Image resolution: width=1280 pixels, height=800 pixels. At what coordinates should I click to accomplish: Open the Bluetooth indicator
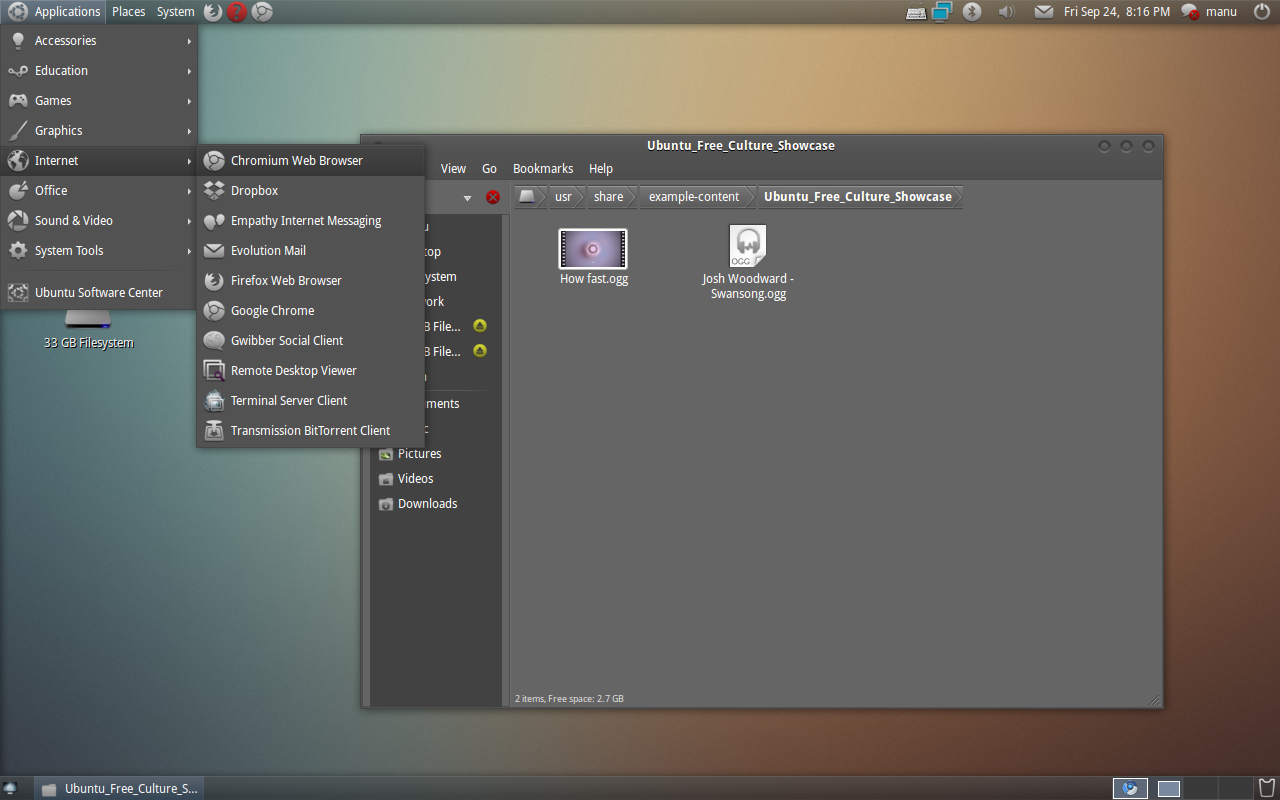[x=971, y=12]
